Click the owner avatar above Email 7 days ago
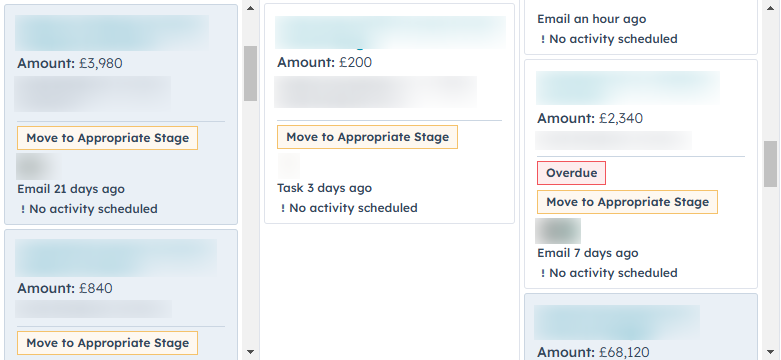781x360 pixels. [558, 231]
